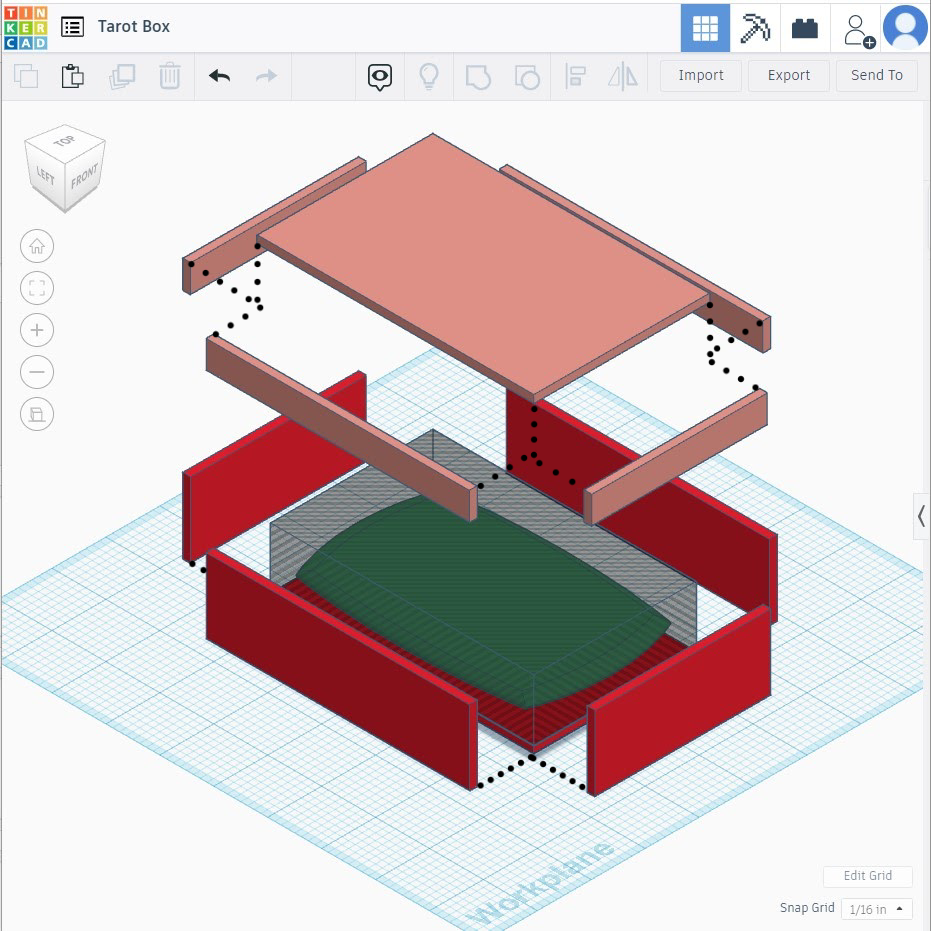Viewport: 931px width, 931px height.
Task: Toggle Show all lightbulb icon
Action: (x=429, y=77)
